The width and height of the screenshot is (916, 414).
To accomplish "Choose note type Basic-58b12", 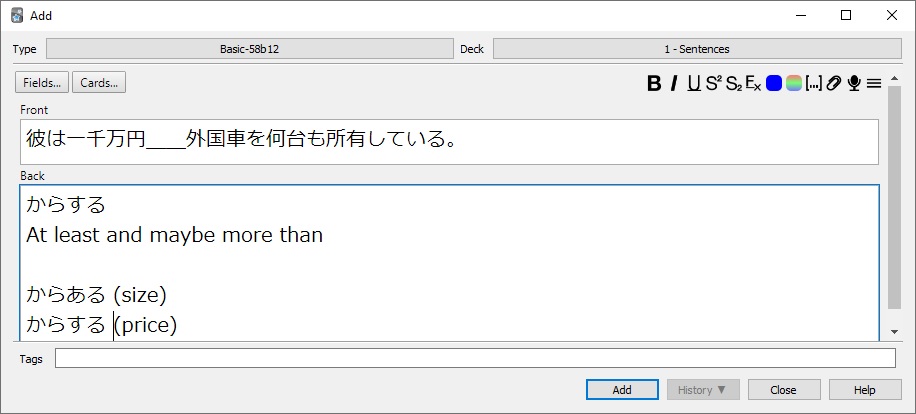I will tap(250, 49).
